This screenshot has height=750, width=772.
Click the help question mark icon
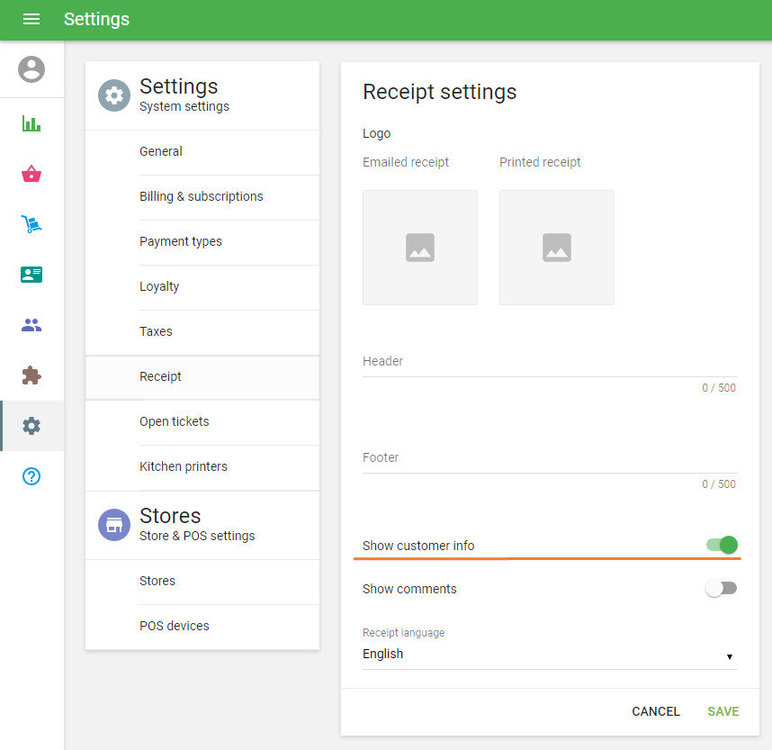click(32, 476)
